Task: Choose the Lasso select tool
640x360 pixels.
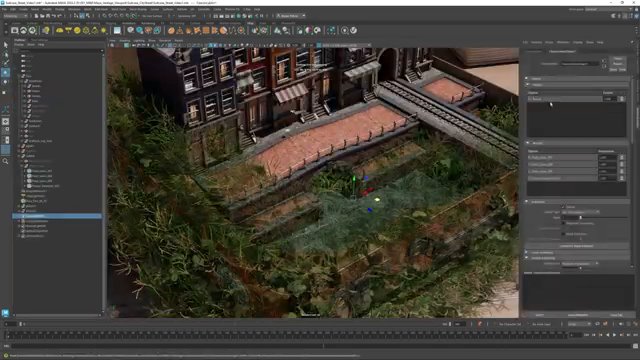Action: 5,54
